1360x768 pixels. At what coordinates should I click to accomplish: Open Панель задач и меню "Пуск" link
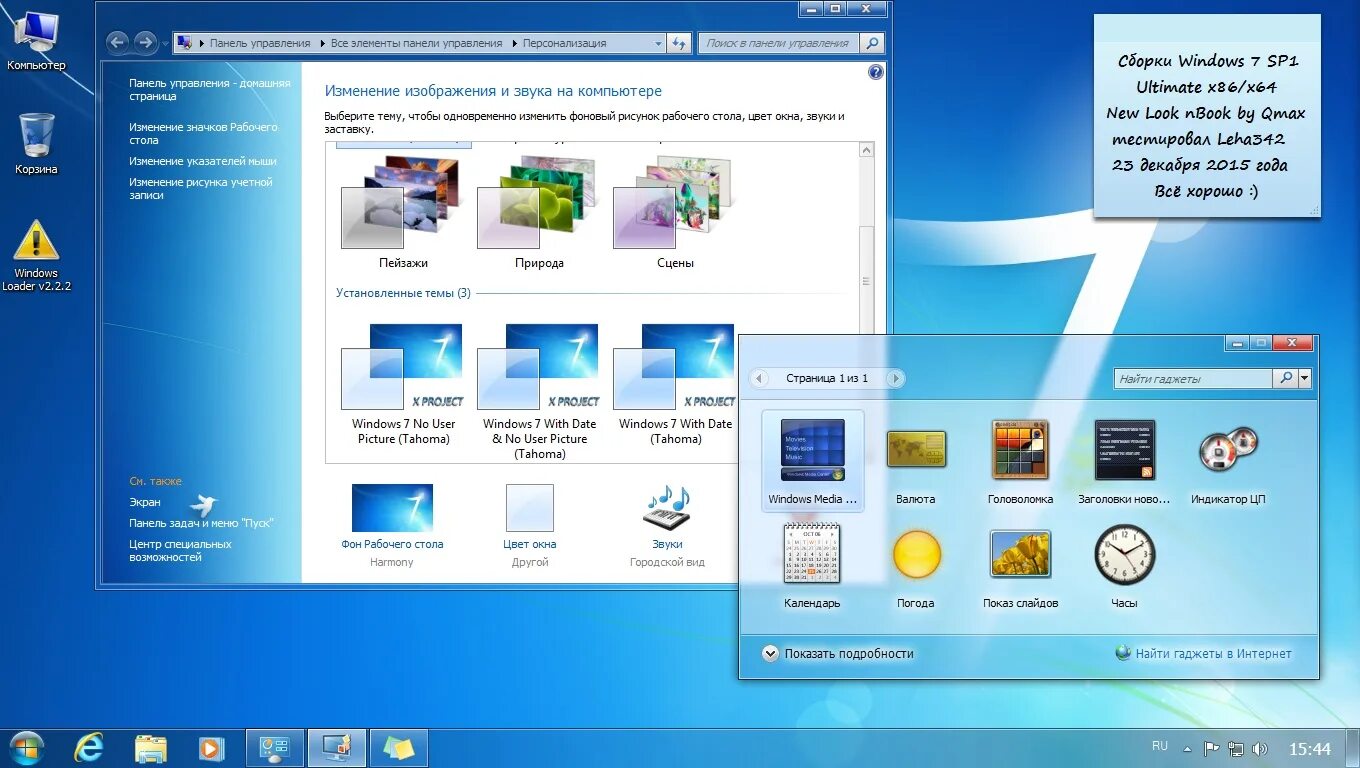(x=201, y=523)
